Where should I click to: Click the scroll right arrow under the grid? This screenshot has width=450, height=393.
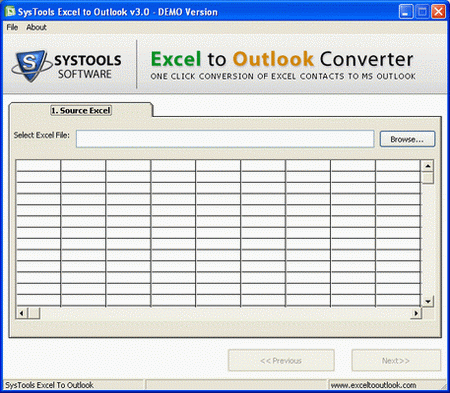pos(416,313)
